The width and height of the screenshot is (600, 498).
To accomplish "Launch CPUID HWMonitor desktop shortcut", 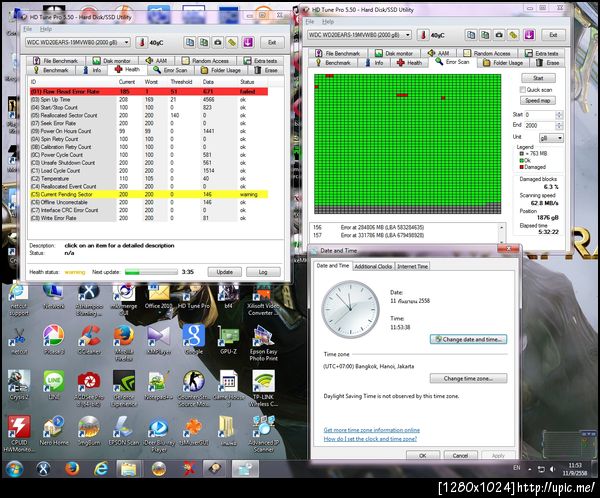I will click(18, 434).
